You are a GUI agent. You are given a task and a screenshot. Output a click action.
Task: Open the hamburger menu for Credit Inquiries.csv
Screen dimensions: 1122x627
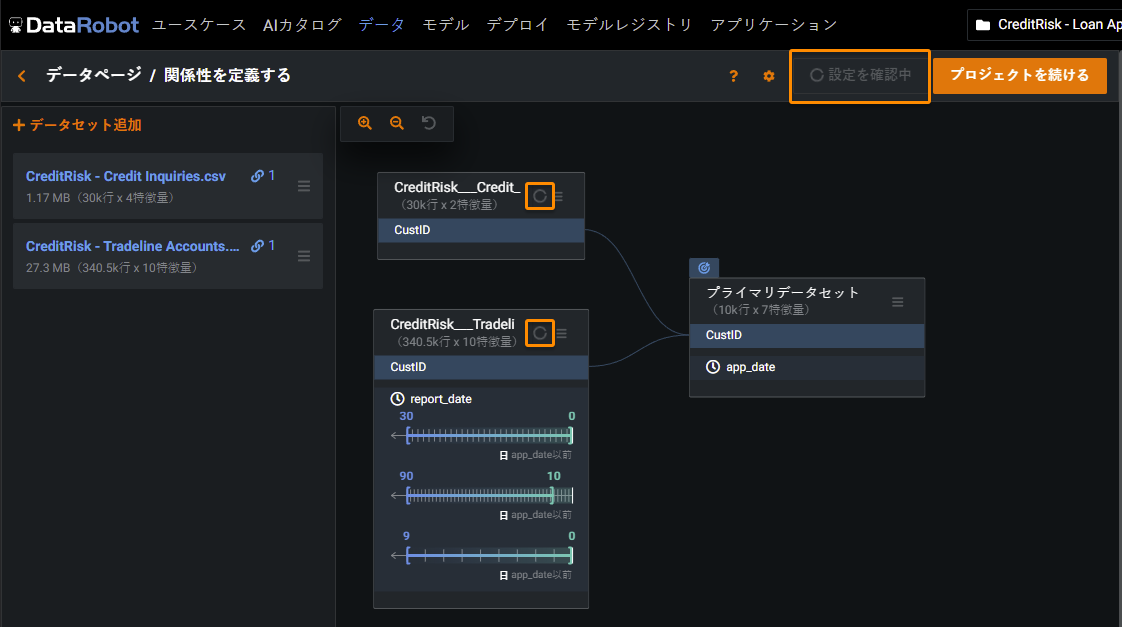304,186
